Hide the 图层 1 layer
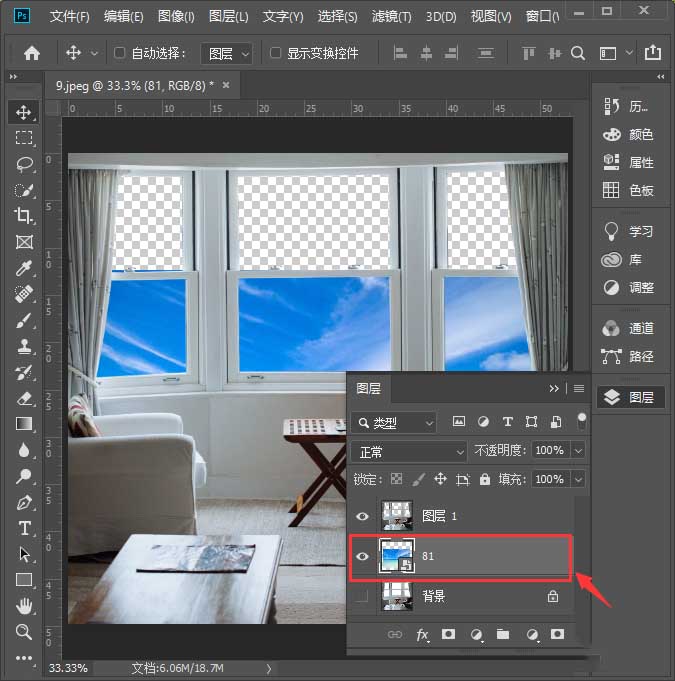675x681 pixels. click(362, 516)
